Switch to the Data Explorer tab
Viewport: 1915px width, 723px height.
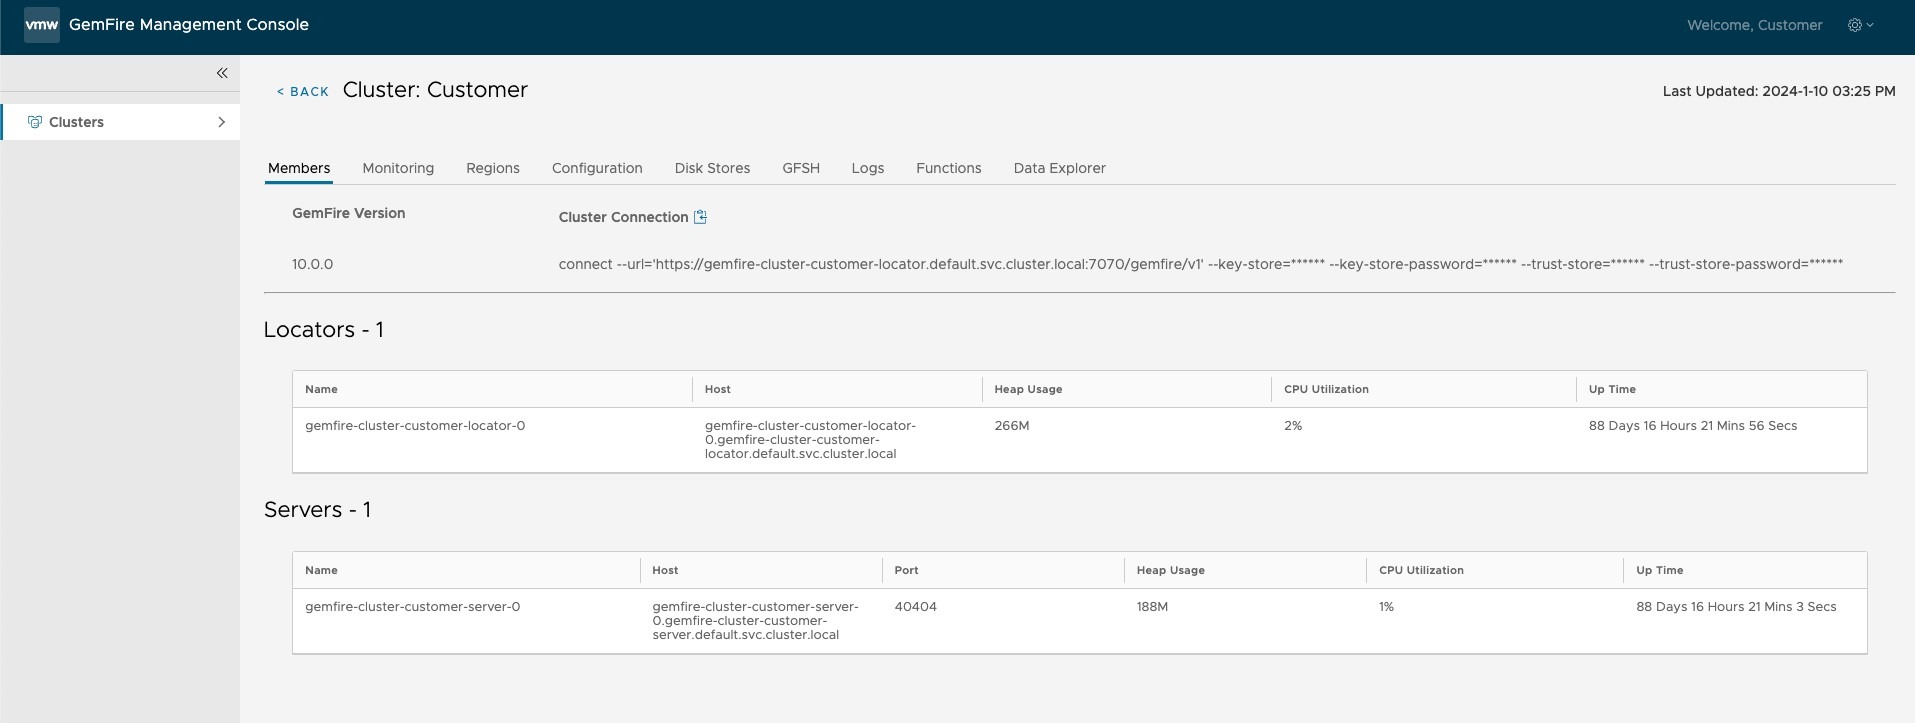[1060, 168]
